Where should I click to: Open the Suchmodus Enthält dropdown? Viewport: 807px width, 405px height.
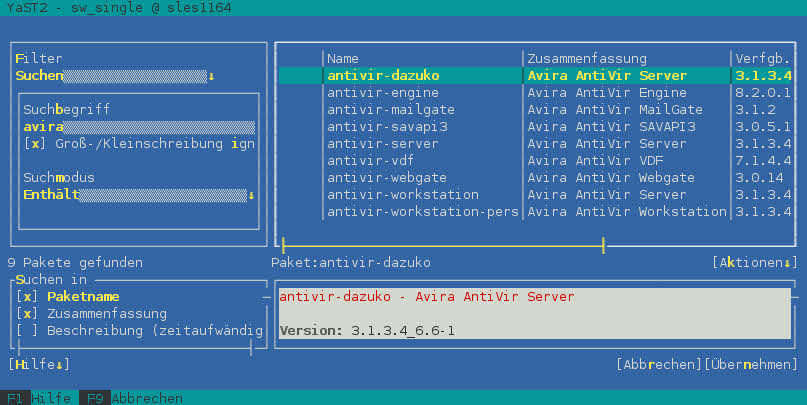[x=139, y=195]
